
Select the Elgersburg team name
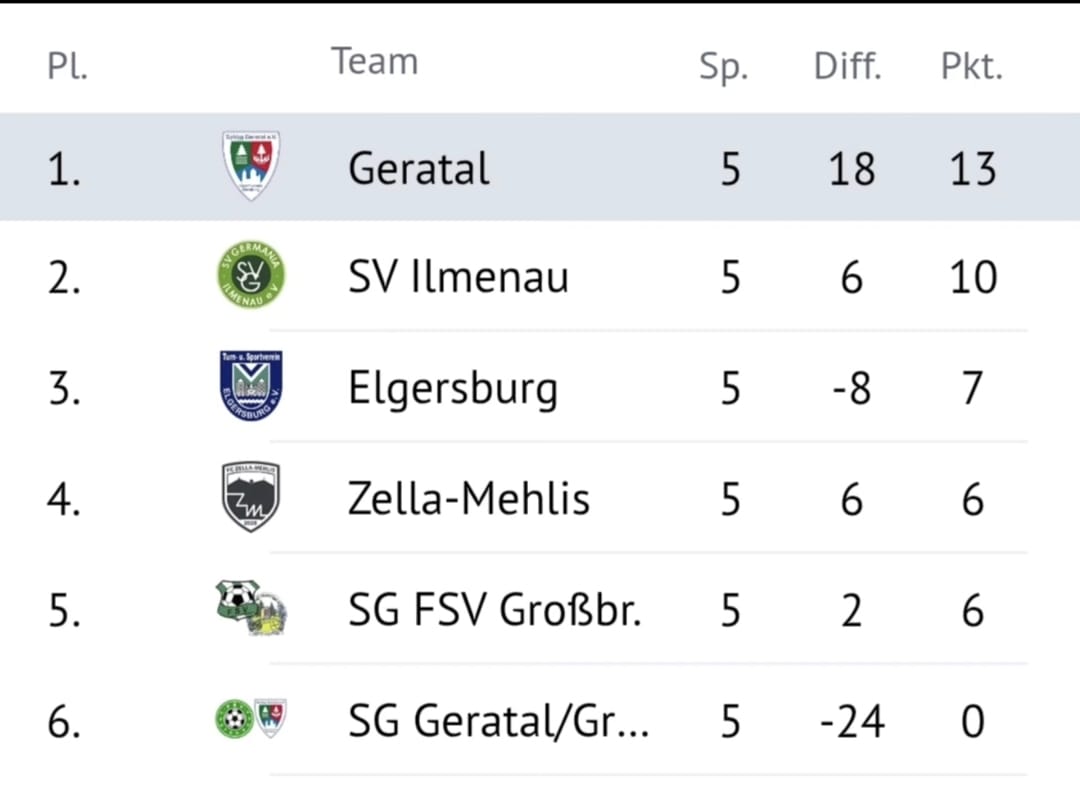pyautogui.click(x=453, y=389)
